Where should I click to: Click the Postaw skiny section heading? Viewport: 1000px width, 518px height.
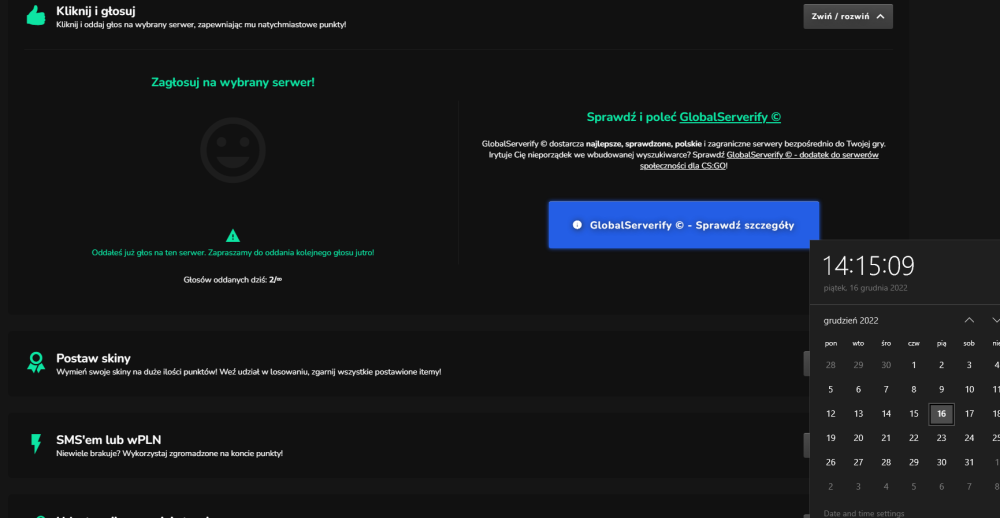point(93,359)
